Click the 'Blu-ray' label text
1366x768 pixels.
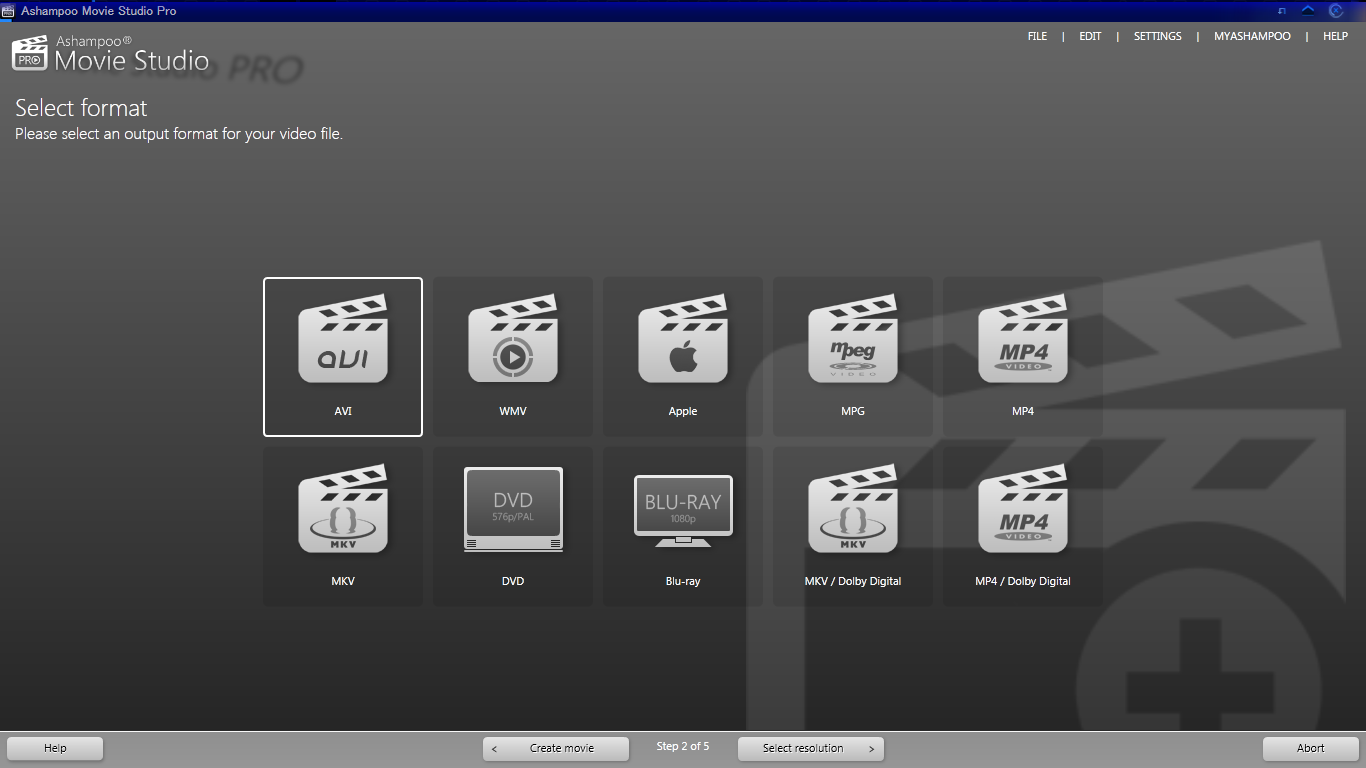(683, 581)
